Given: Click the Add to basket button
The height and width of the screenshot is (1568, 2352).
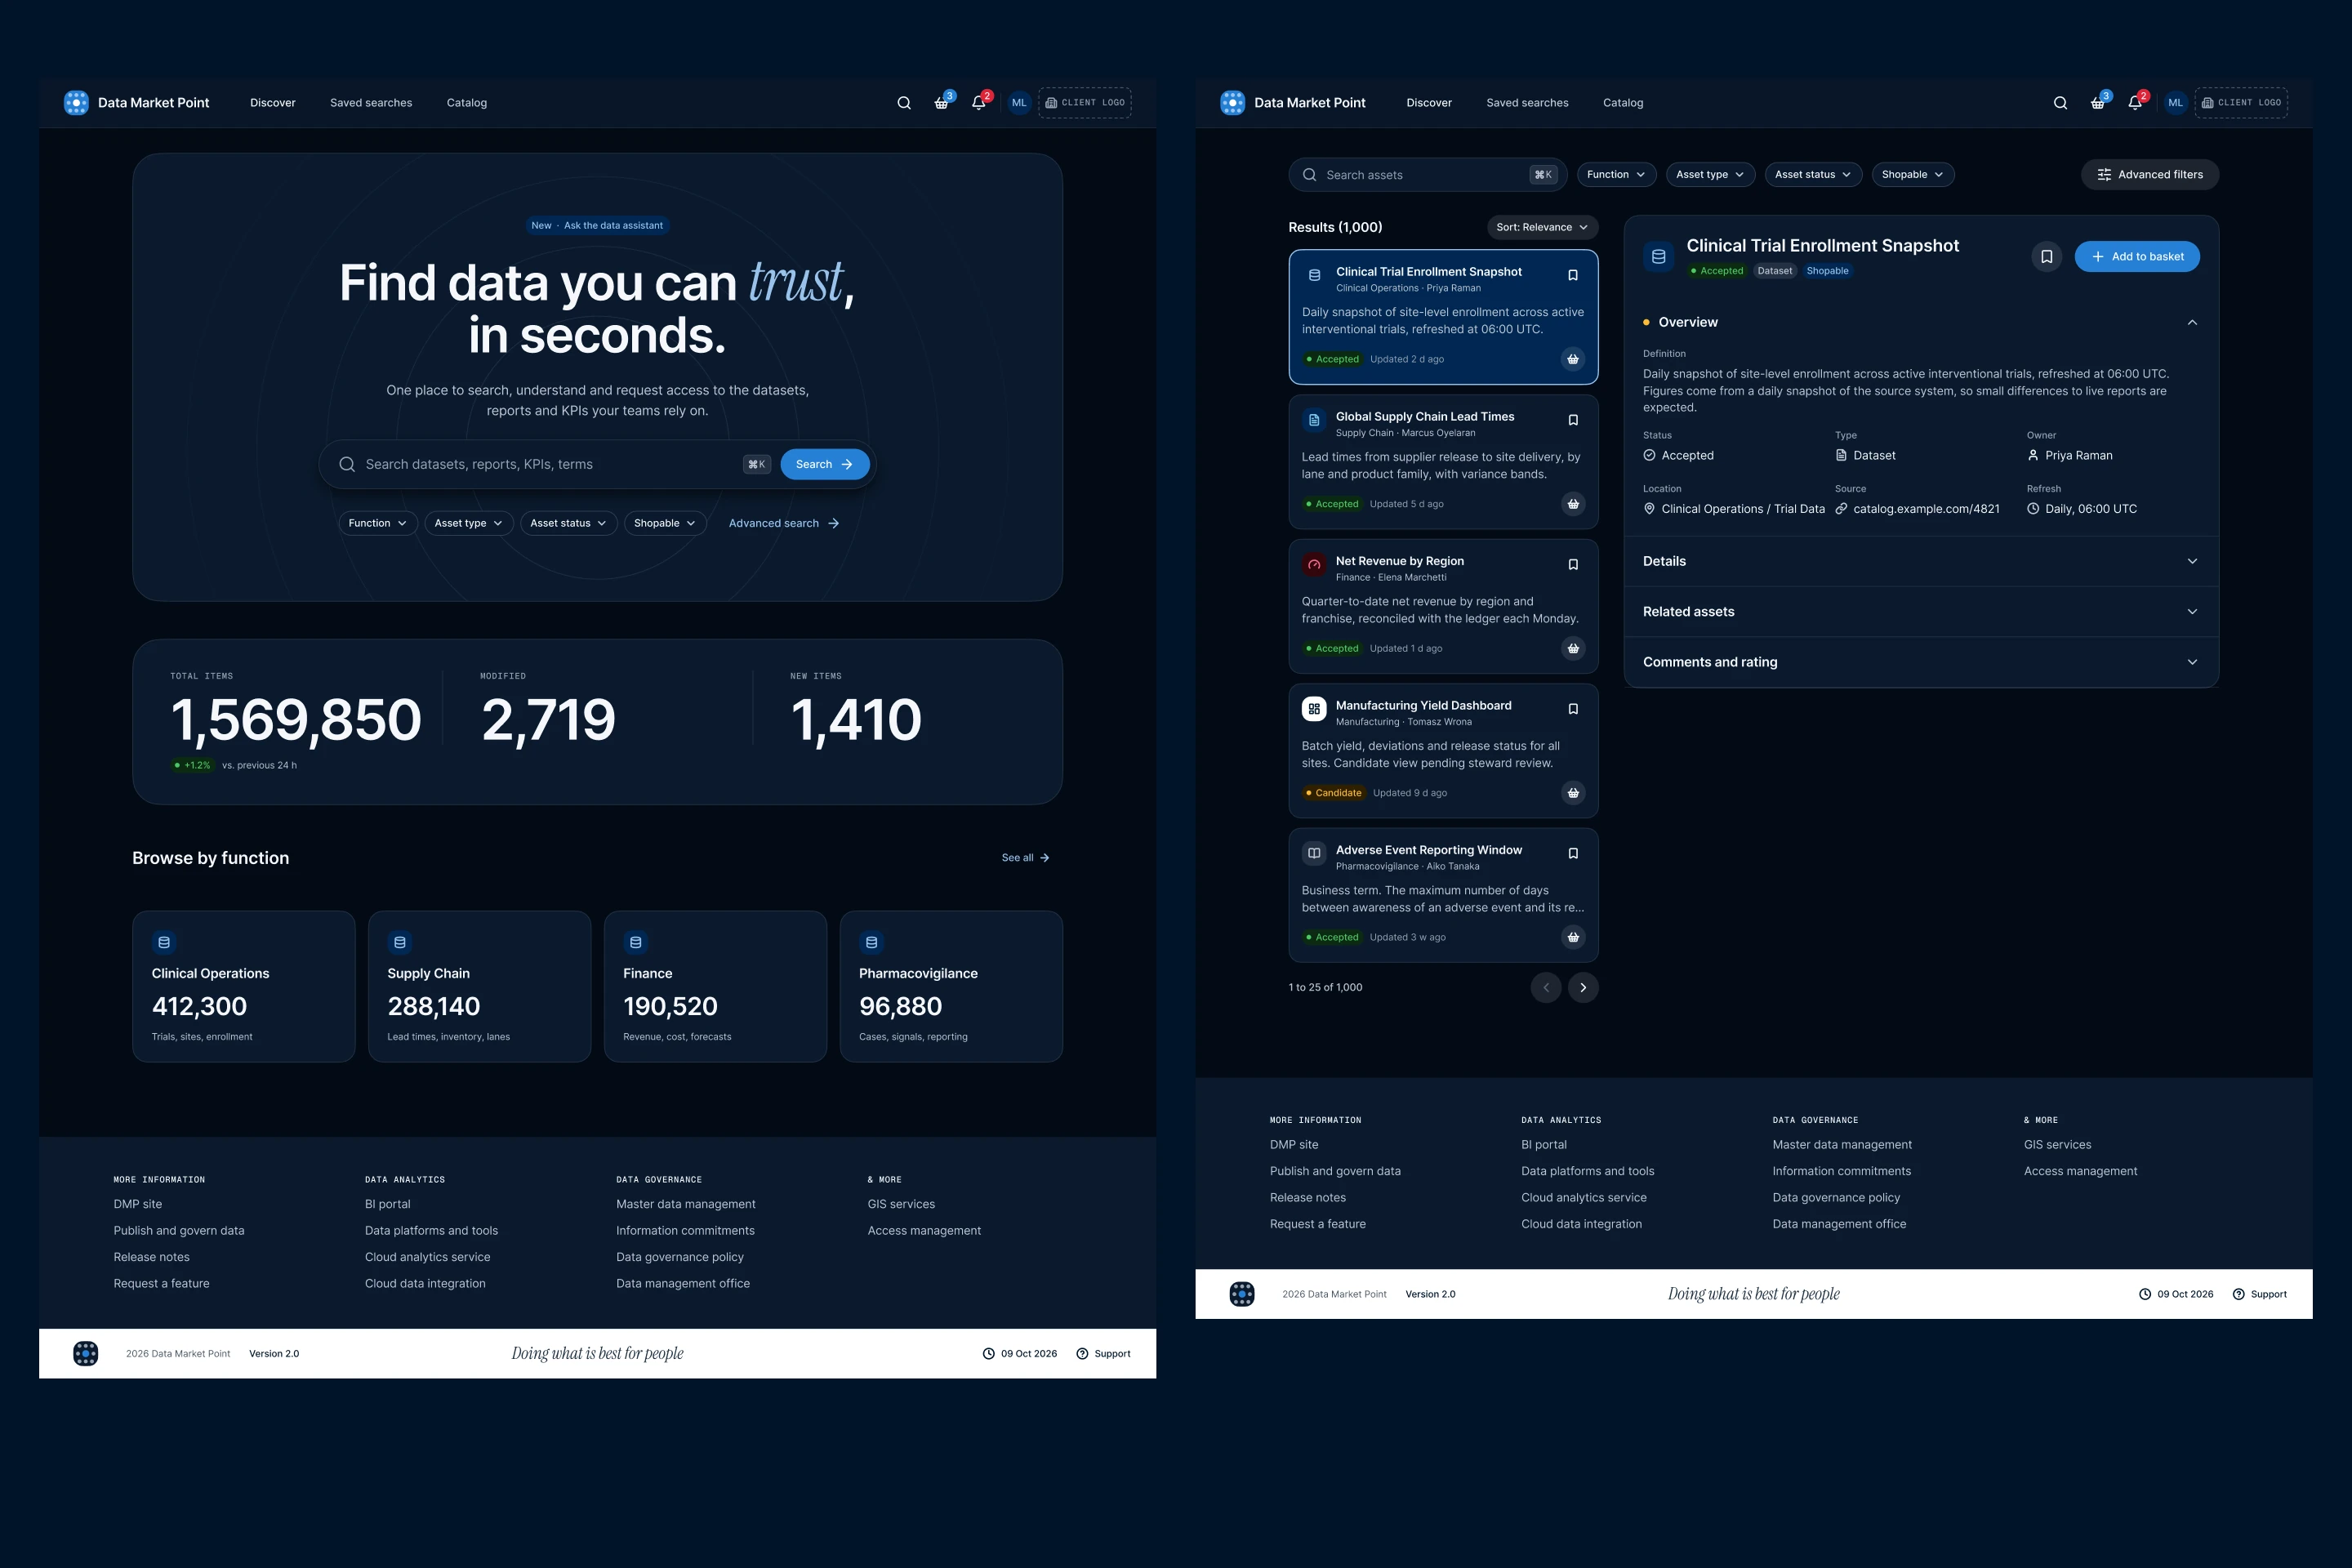Looking at the screenshot, I should click(2137, 257).
